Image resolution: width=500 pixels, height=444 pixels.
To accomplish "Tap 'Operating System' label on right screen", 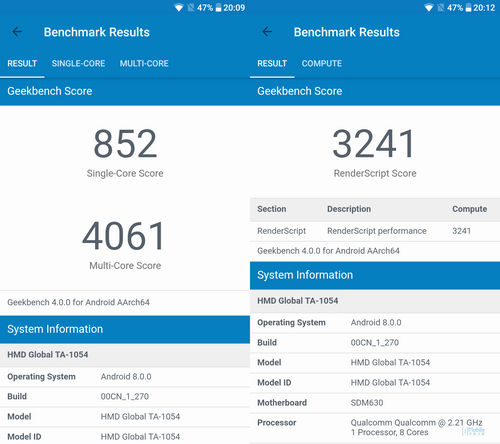I will click(291, 323).
